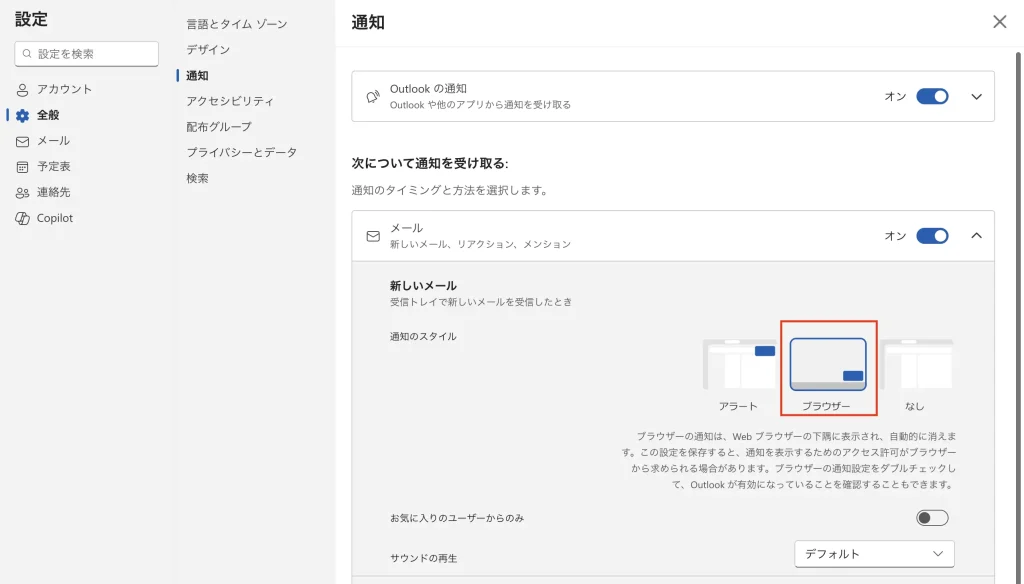Image resolution: width=1024 pixels, height=584 pixels.
Task: Go to プライバシーとデータ settings
Action: tap(241, 152)
